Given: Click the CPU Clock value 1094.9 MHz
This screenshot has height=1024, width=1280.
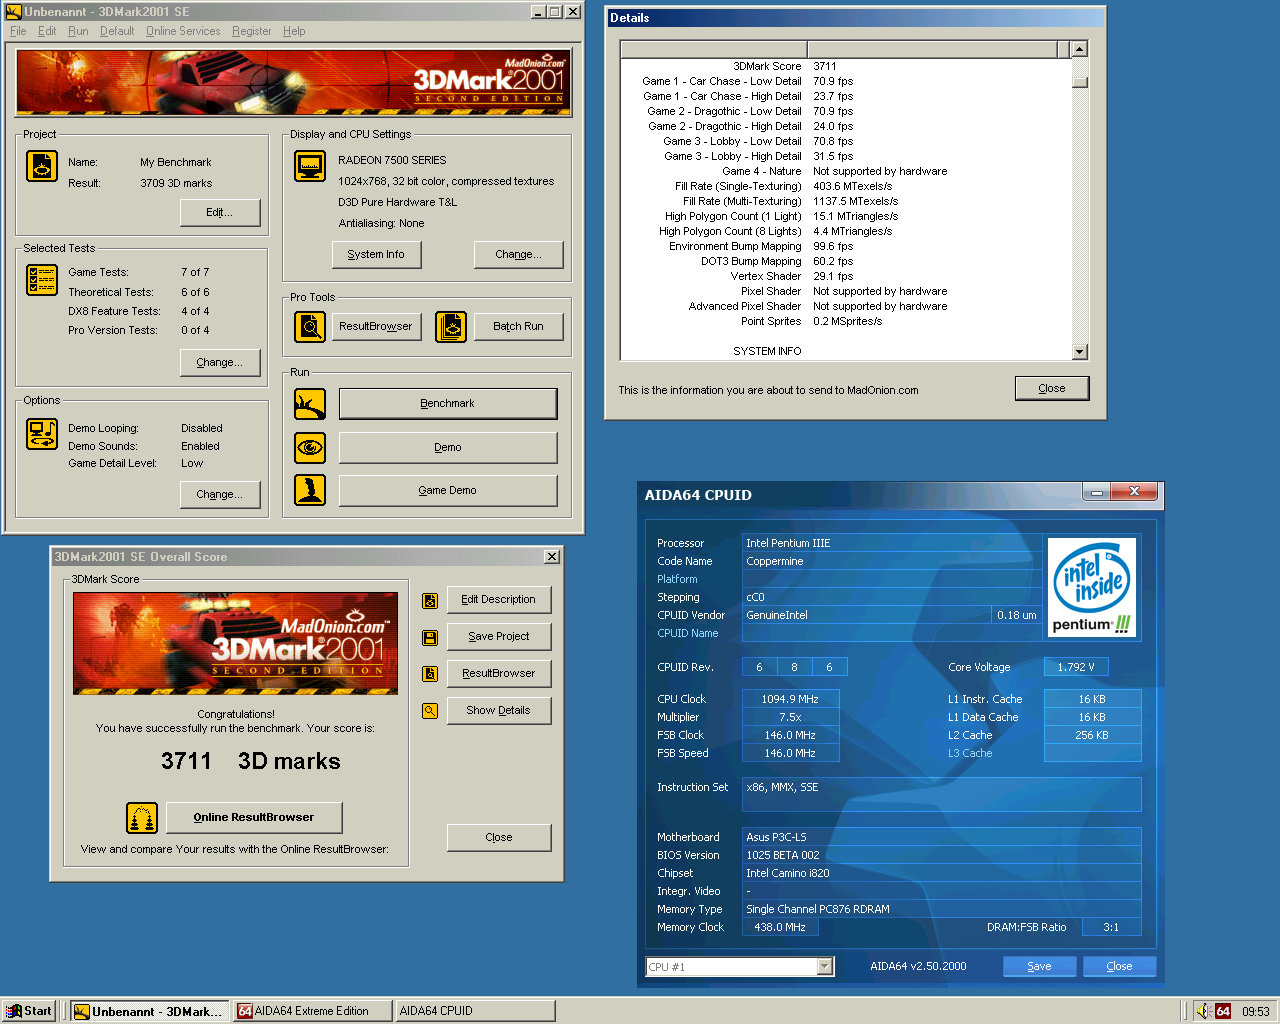Looking at the screenshot, I should [x=790, y=699].
